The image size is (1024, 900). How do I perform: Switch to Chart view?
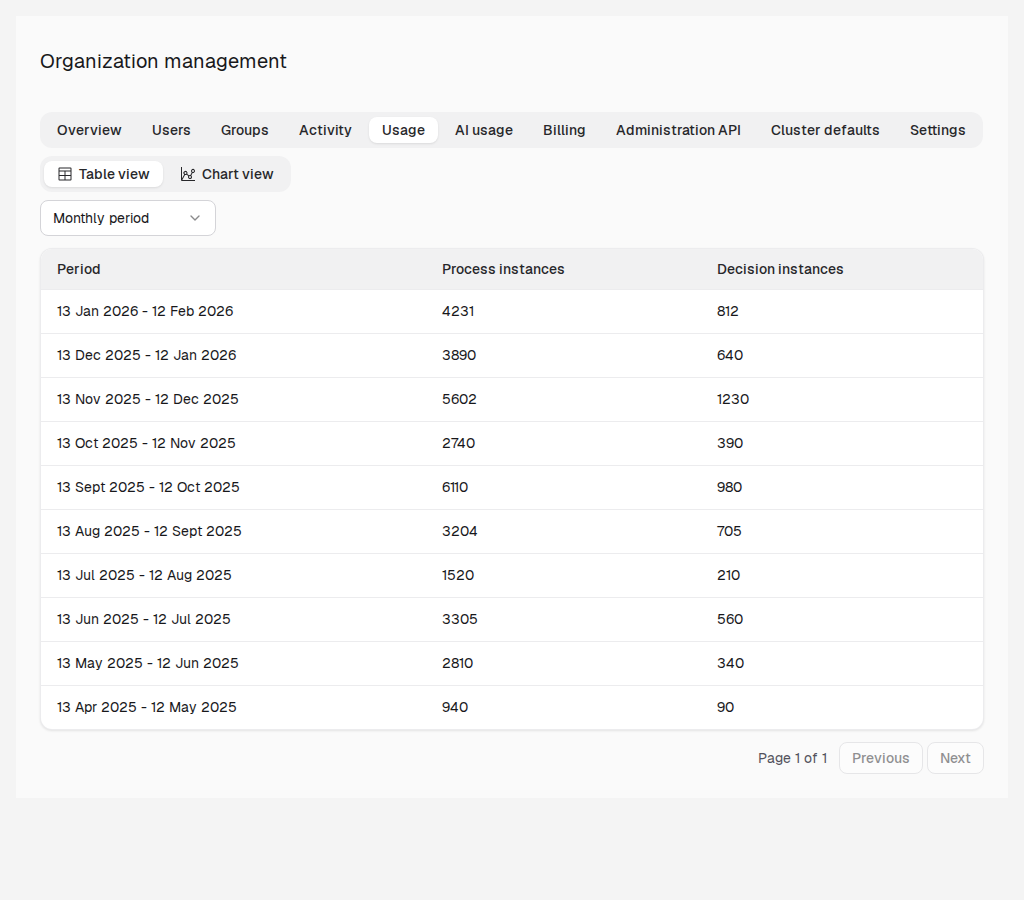click(x=227, y=174)
